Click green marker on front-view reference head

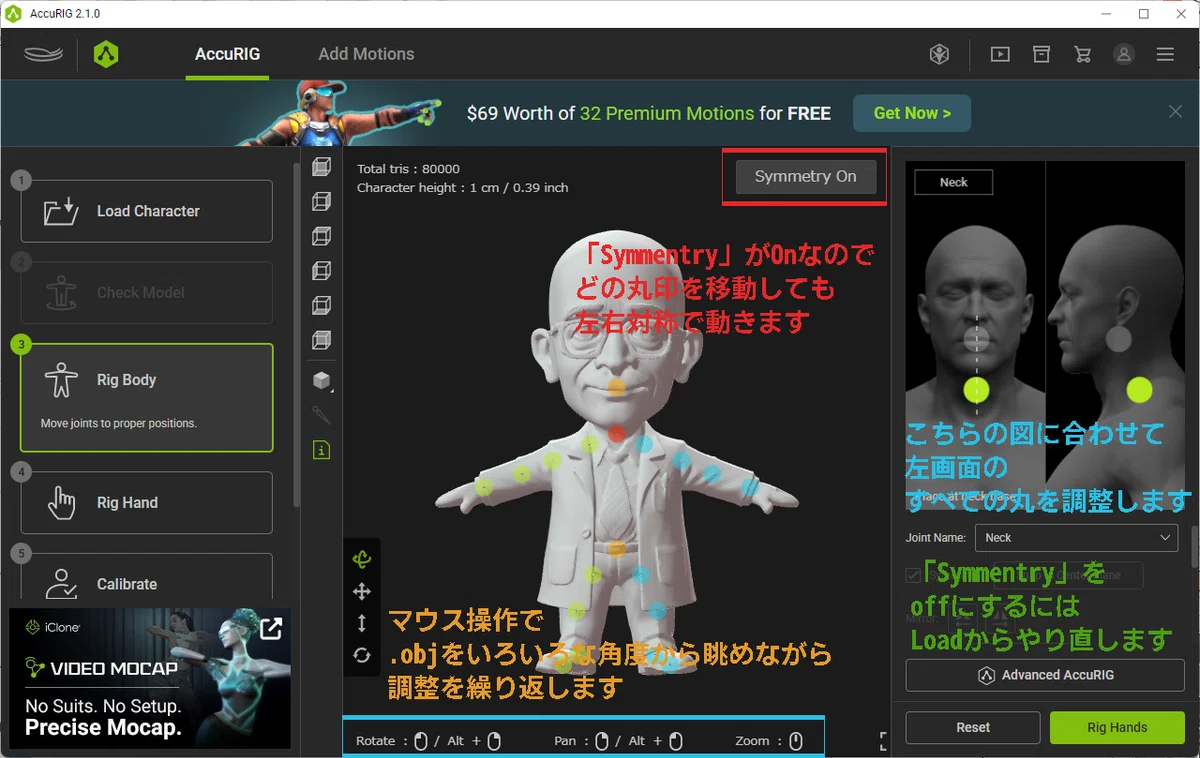click(976, 390)
